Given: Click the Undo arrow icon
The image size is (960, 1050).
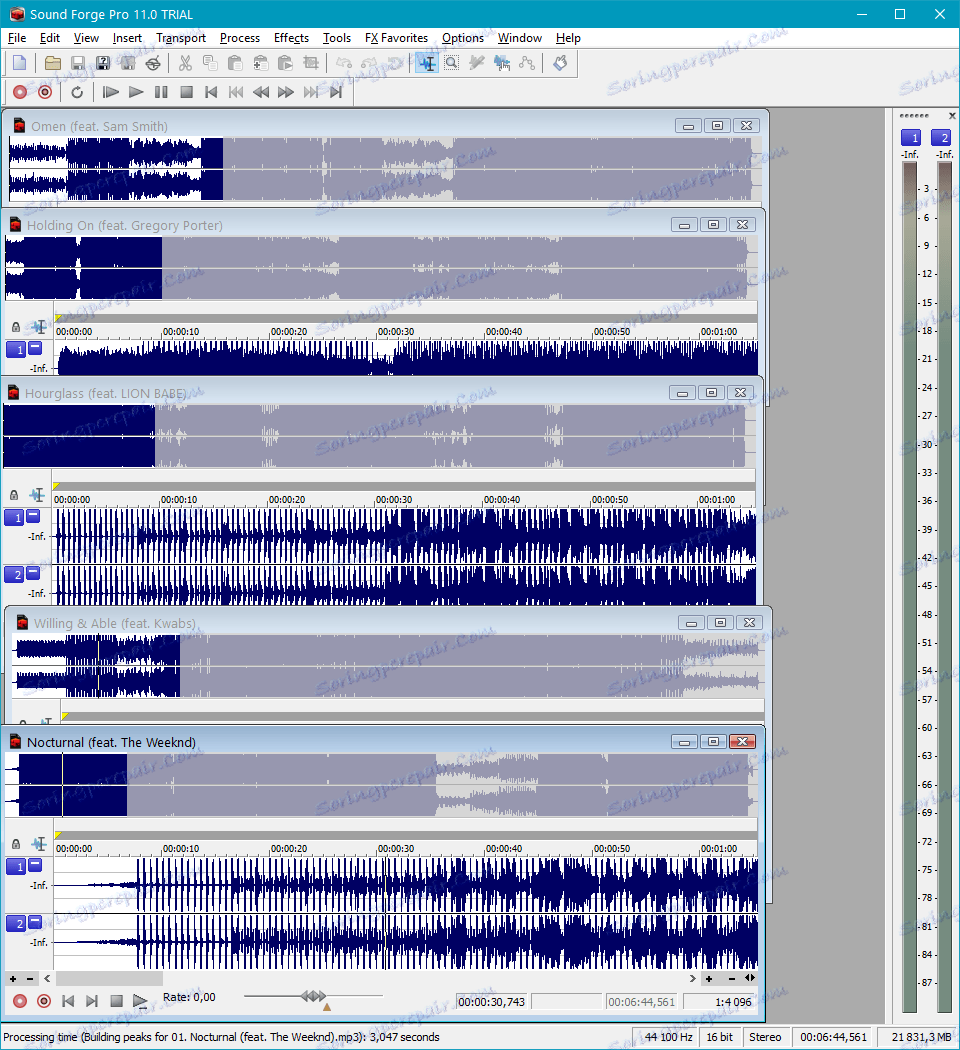Looking at the screenshot, I should [343, 63].
